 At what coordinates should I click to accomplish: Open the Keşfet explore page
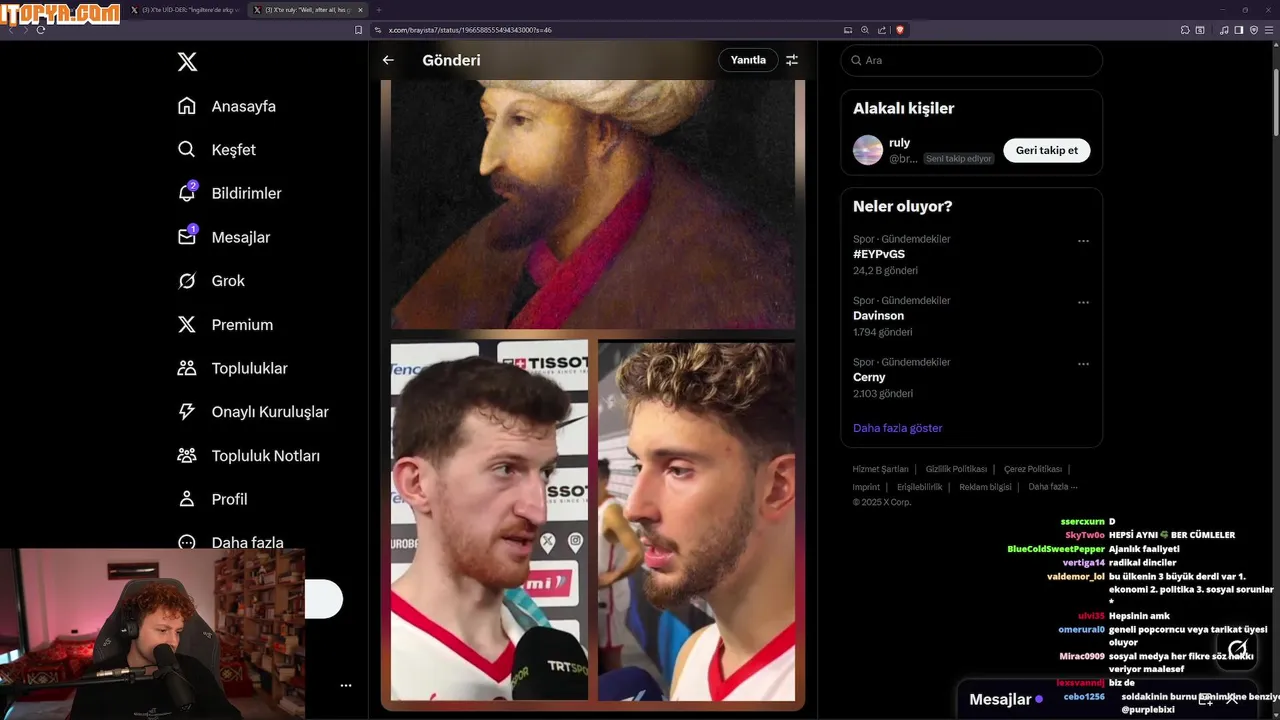coord(217,150)
